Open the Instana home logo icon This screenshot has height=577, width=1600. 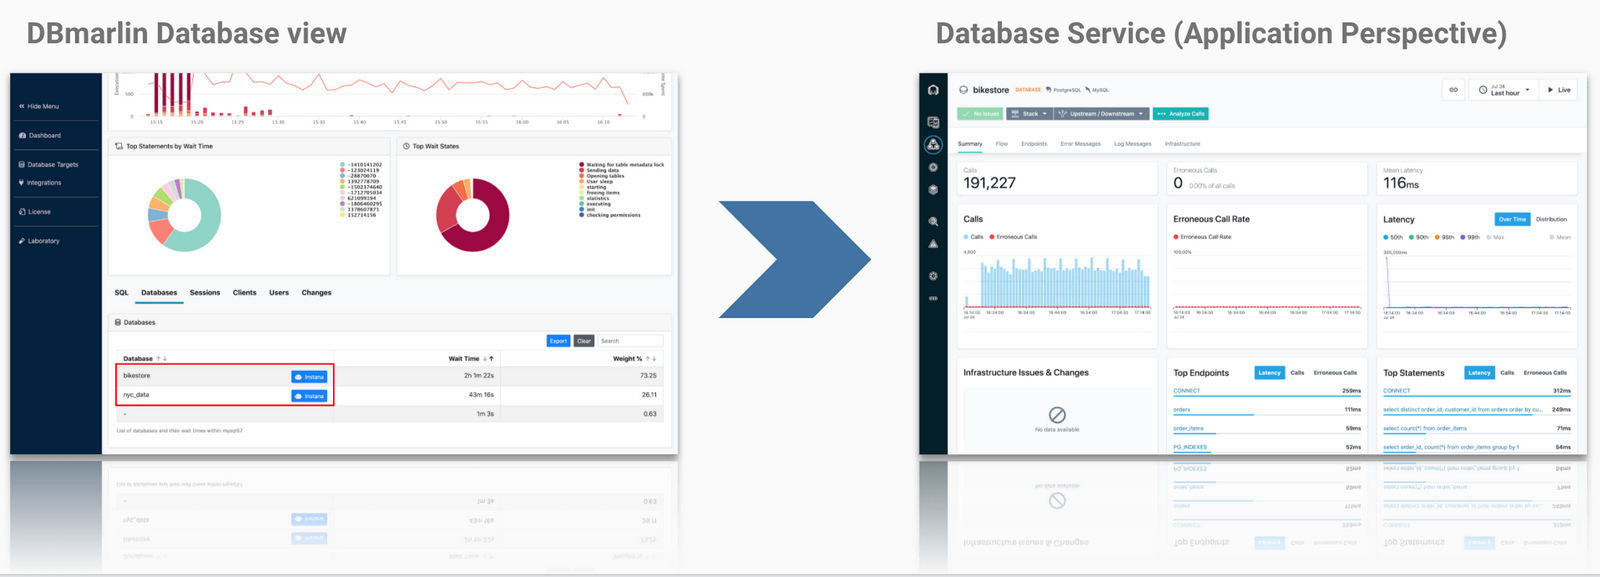933,90
